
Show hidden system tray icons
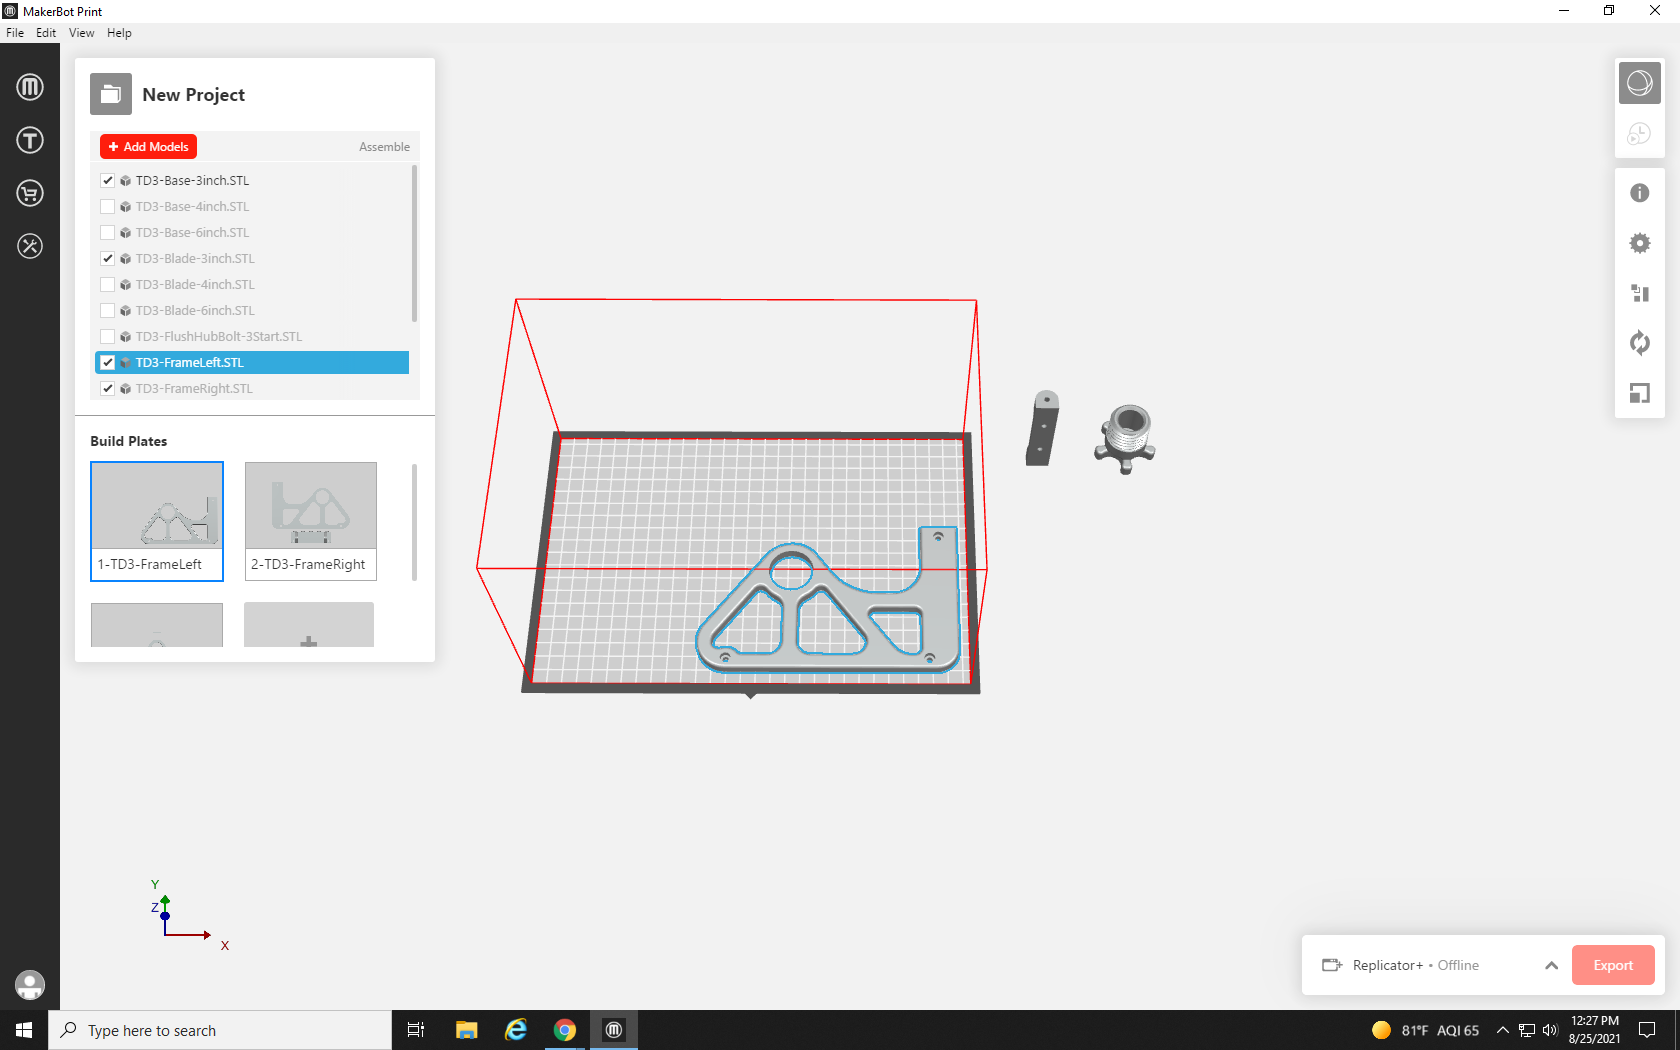(1502, 1030)
